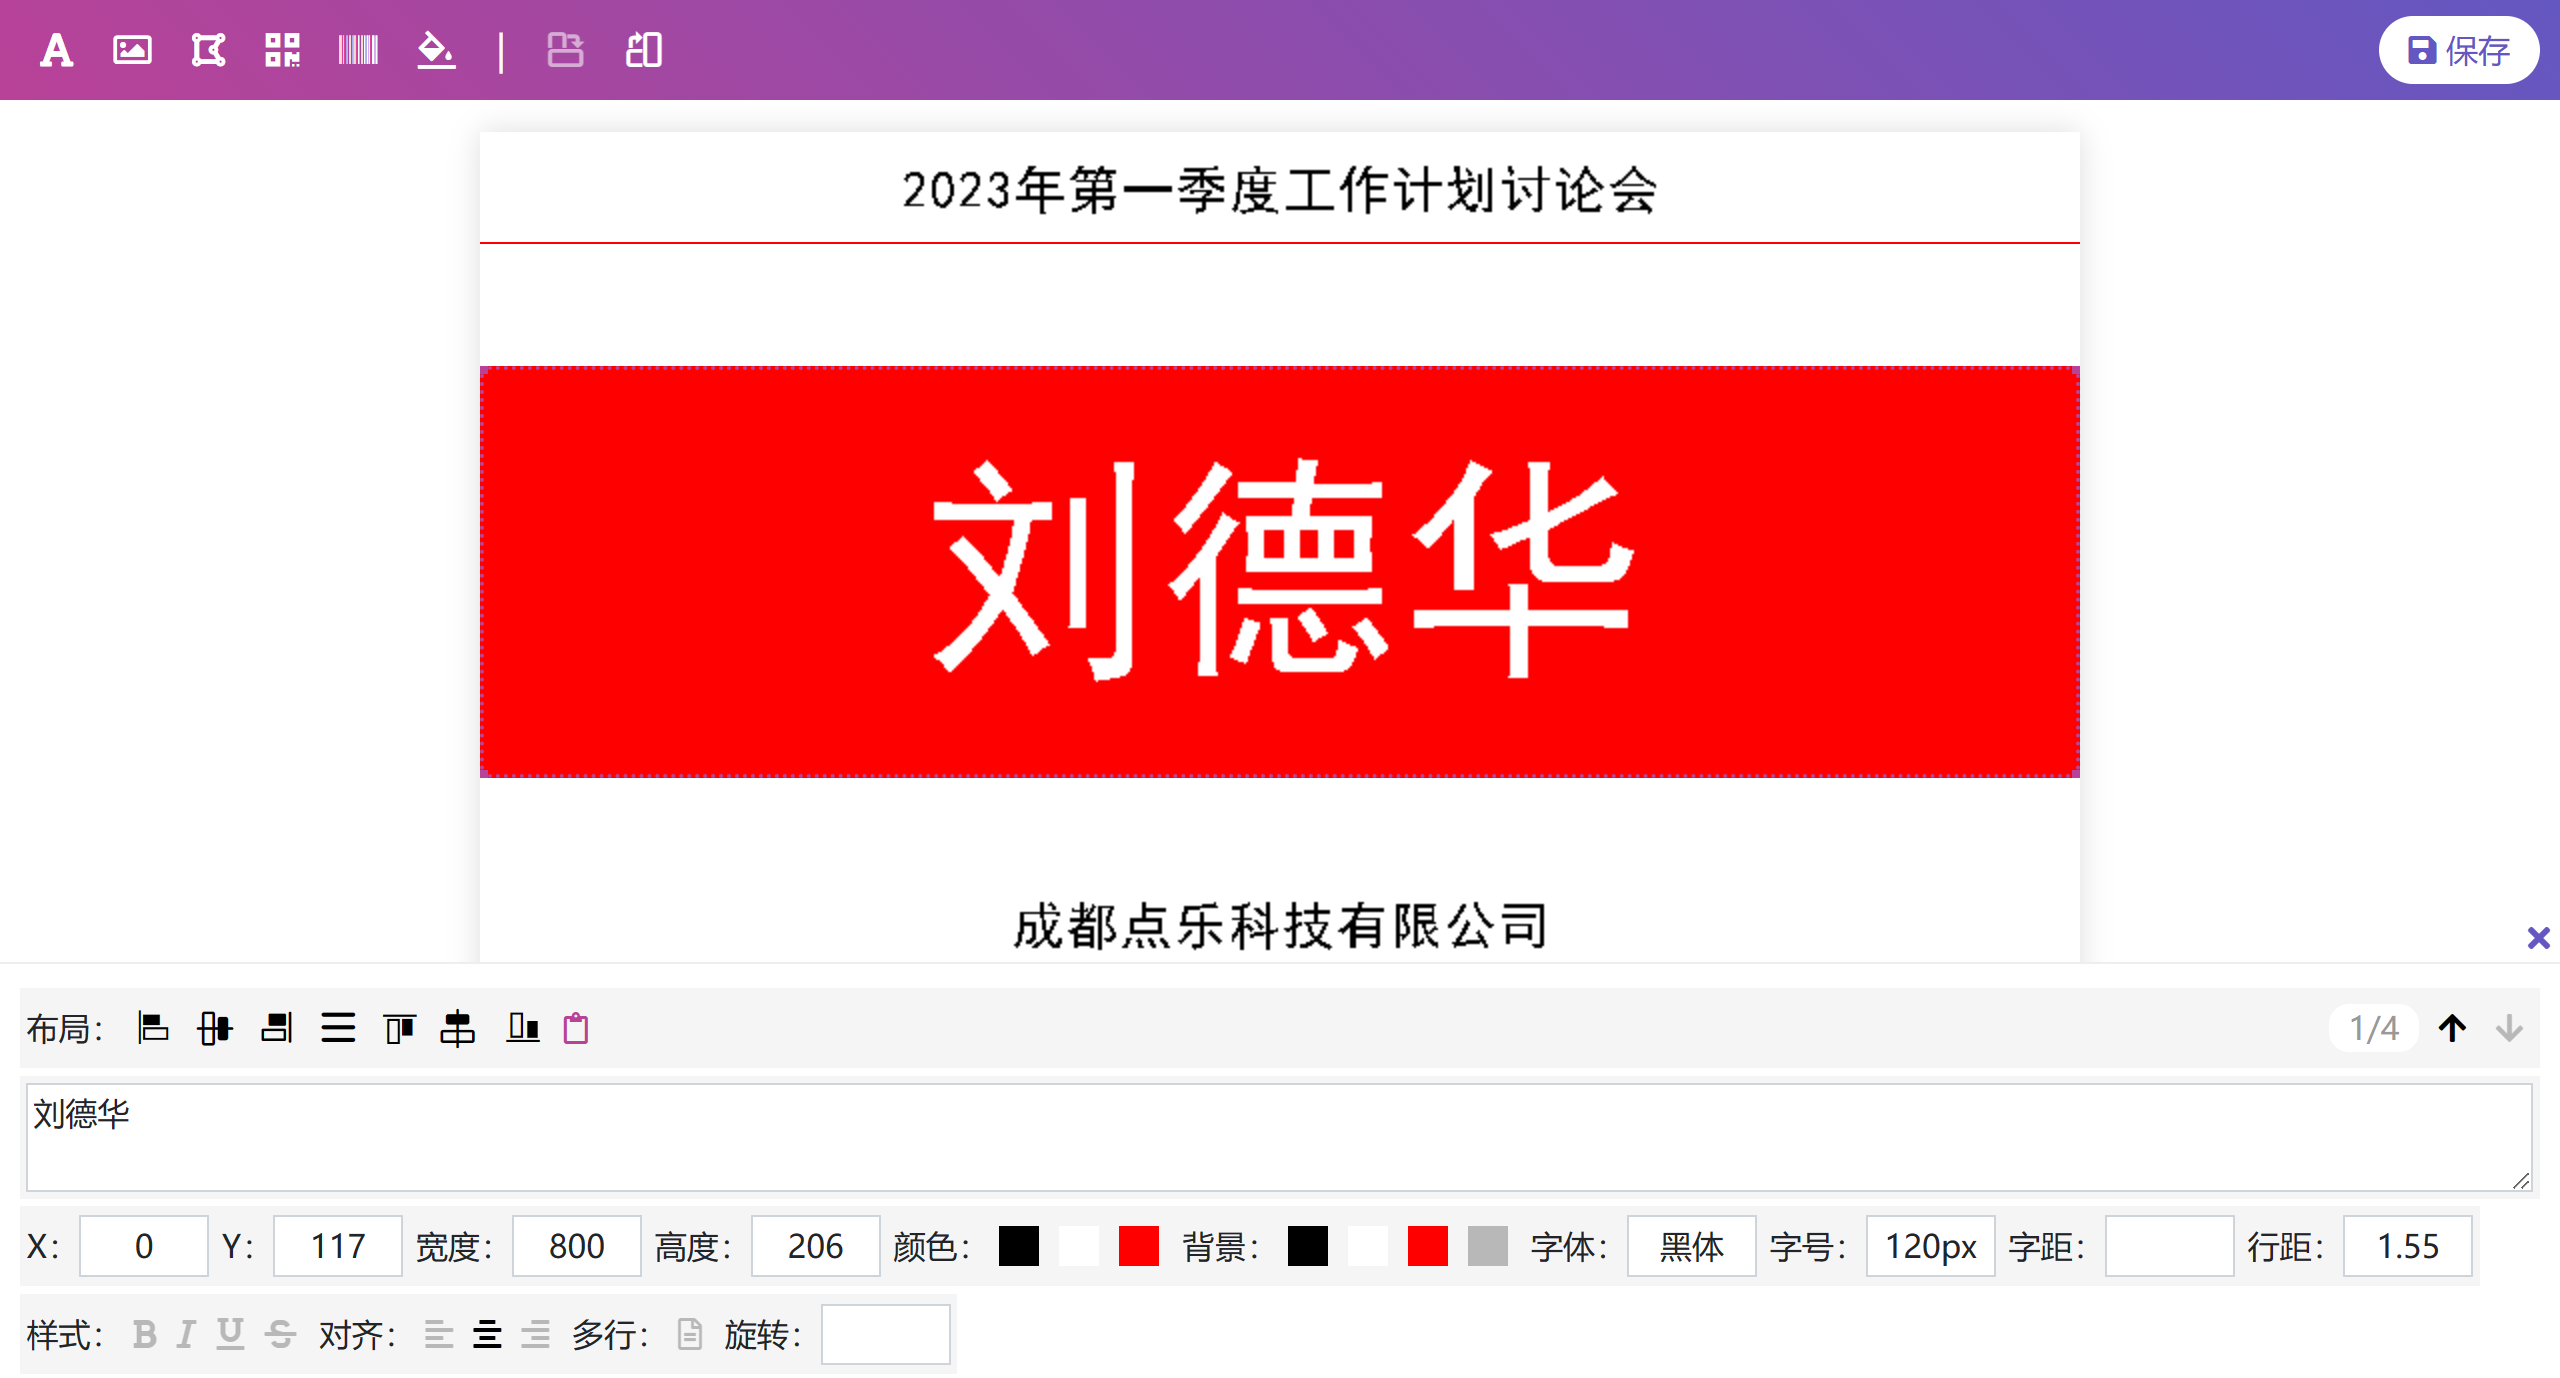This screenshot has width=2560, height=1378.
Task: Close the properties panel with X
Action: [2538, 938]
